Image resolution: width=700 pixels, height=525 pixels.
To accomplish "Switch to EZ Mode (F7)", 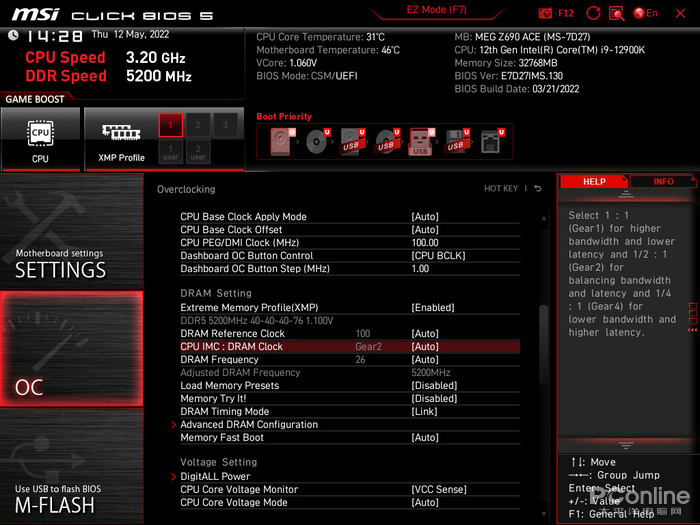I will tap(436, 9).
